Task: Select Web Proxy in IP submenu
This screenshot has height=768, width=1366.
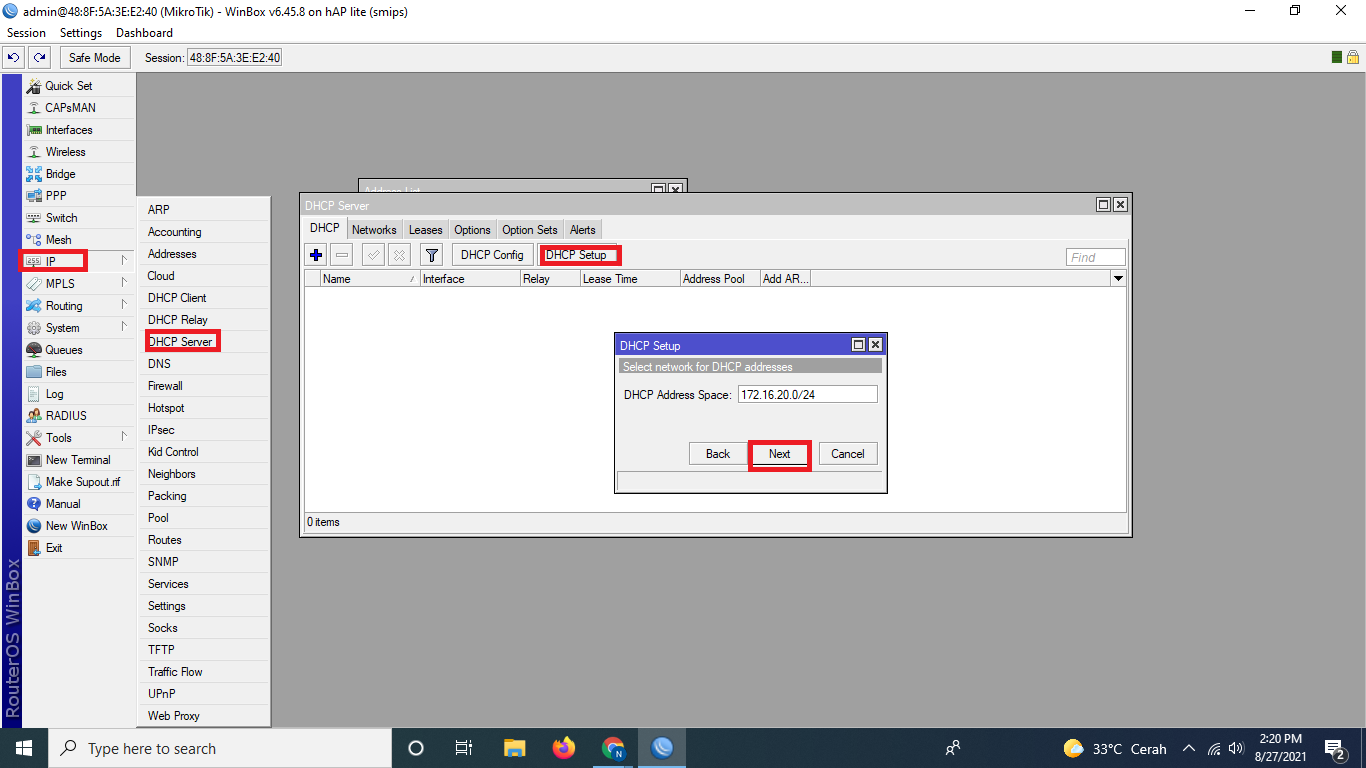Action: (x=204, y=716)
